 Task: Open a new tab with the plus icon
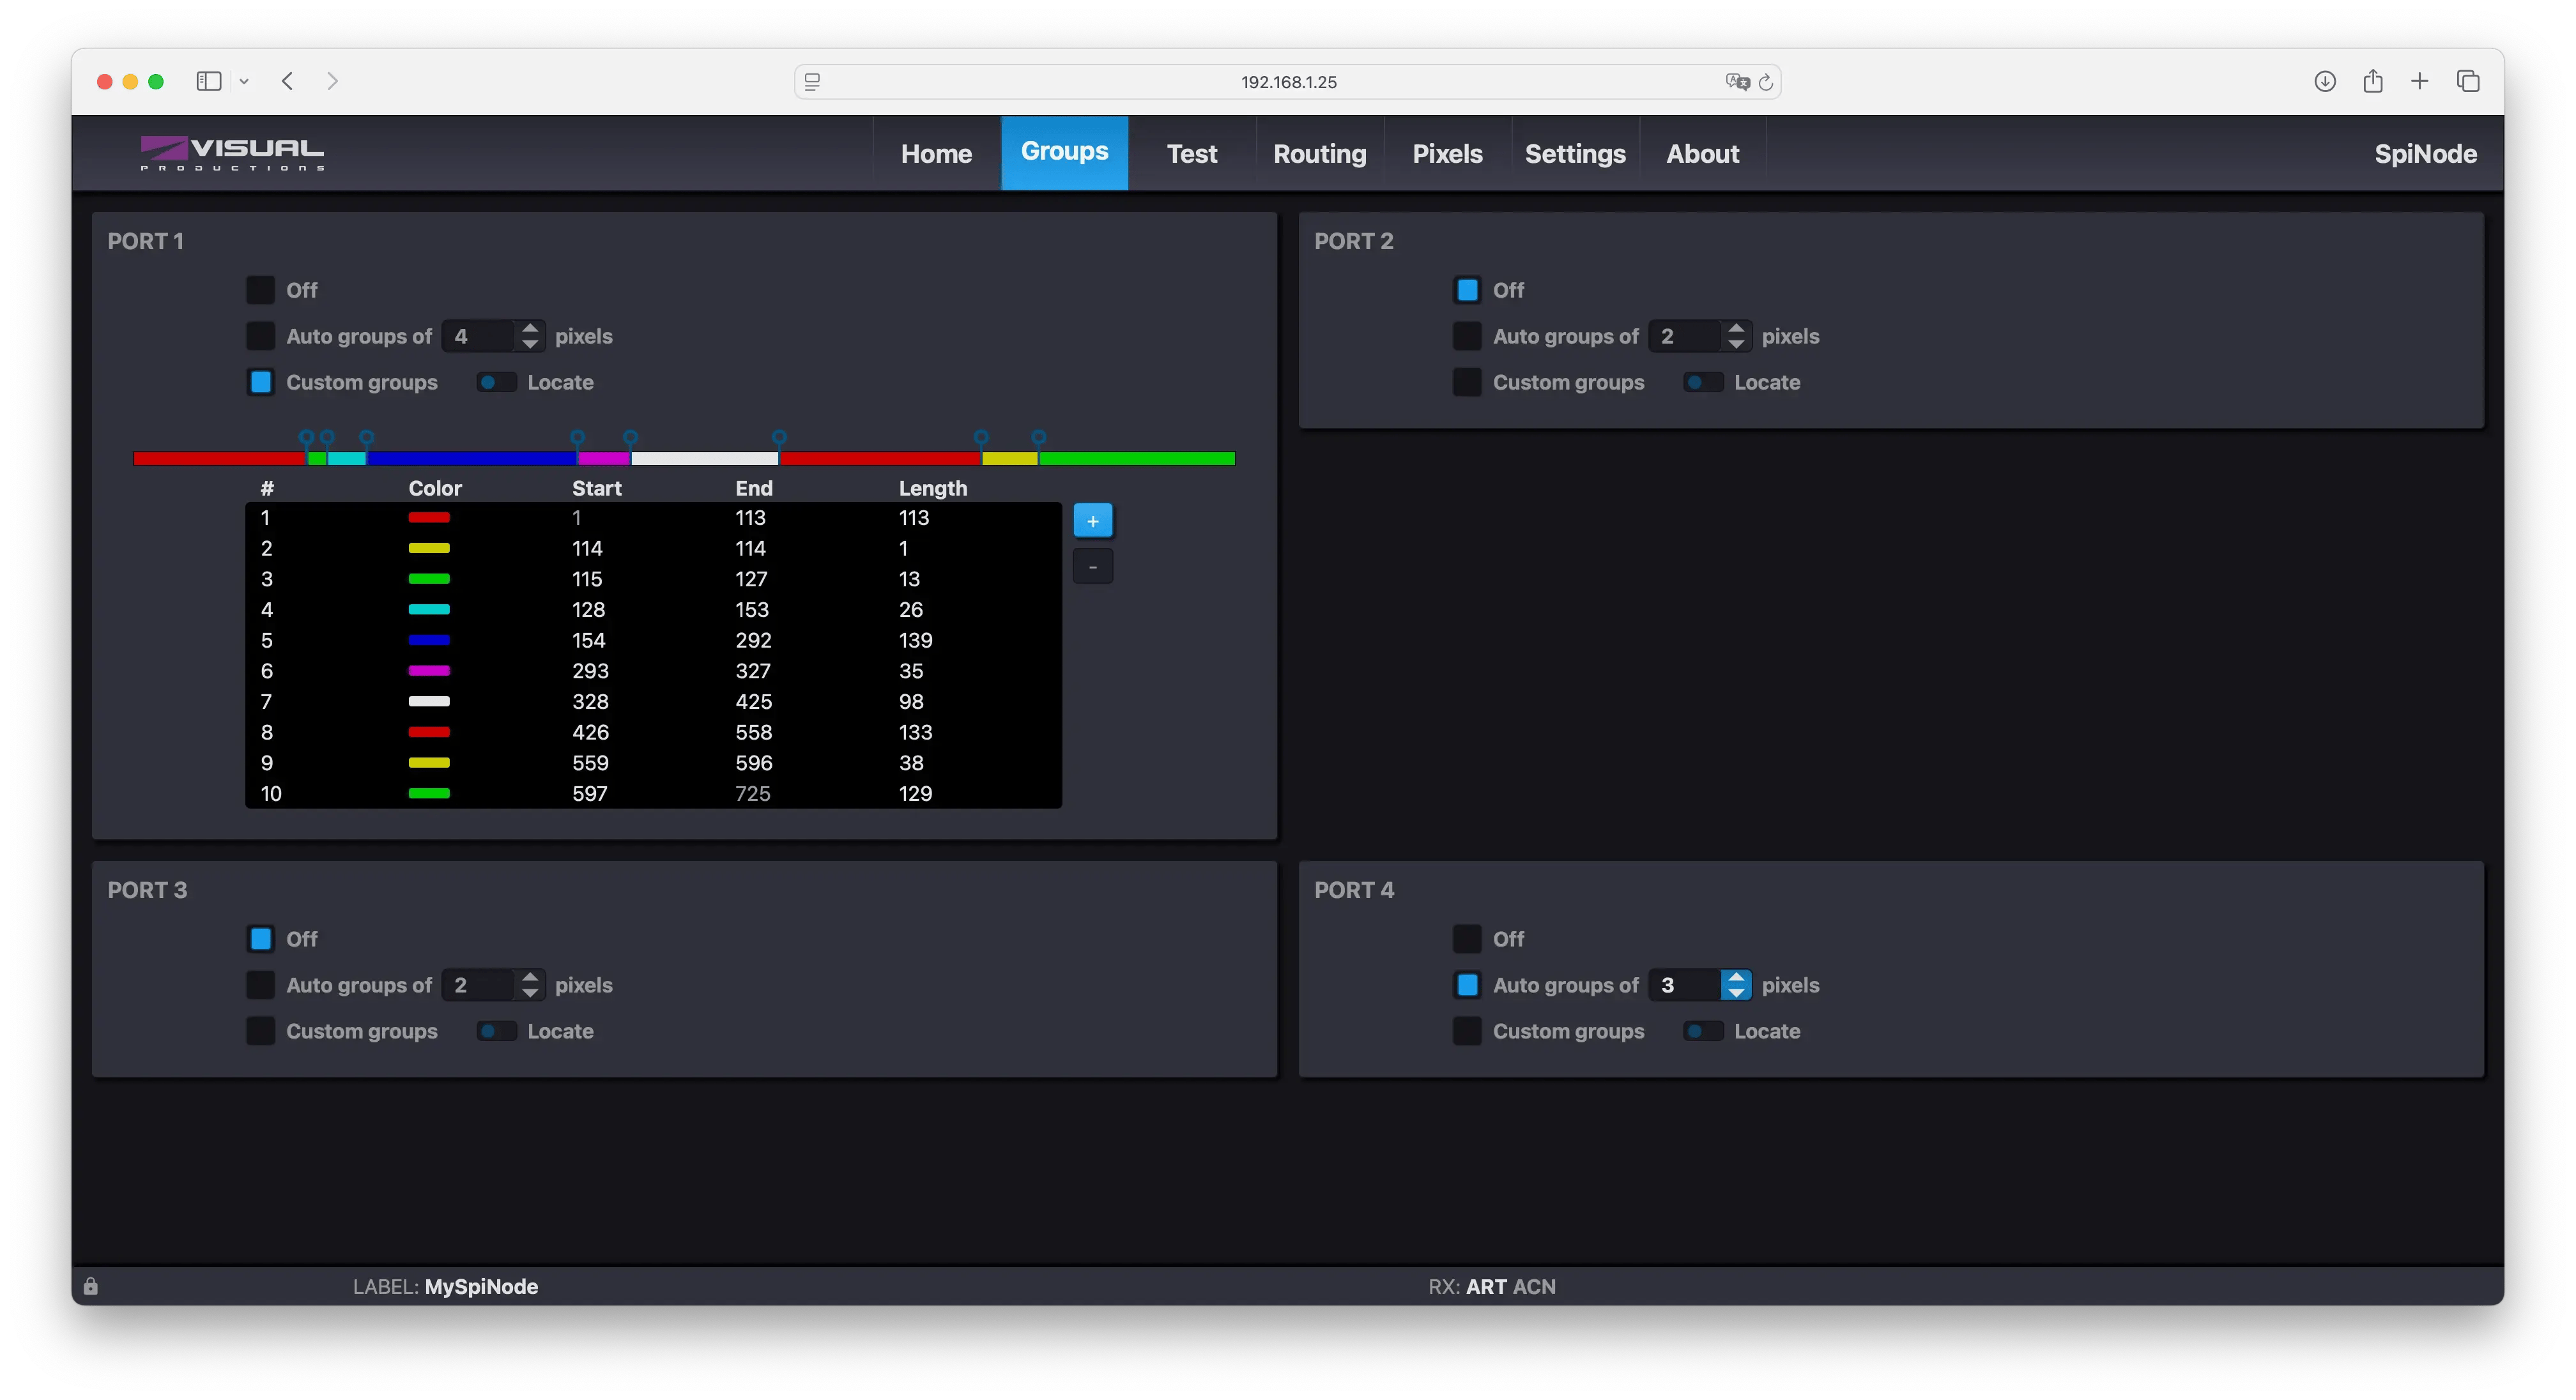point(2420,81)
